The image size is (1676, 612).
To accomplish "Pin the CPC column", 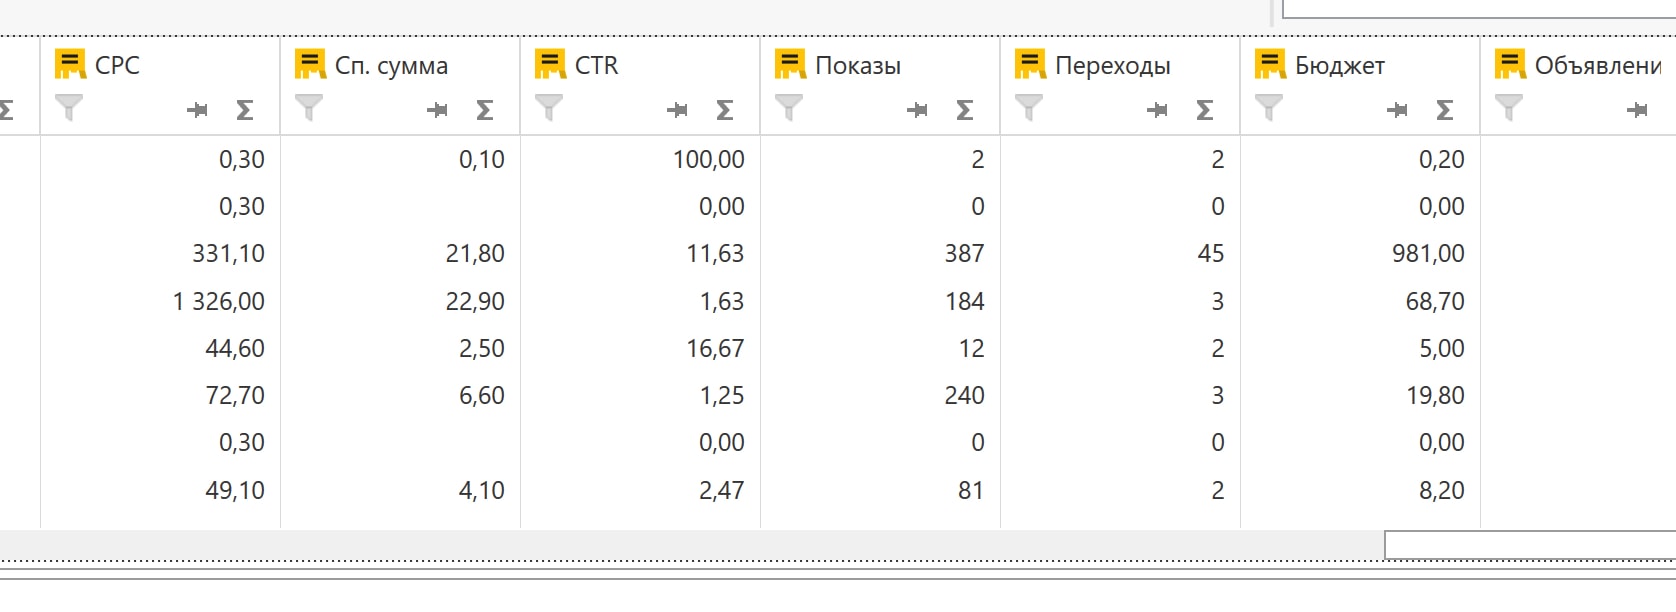I will click(x=197, y=110).
